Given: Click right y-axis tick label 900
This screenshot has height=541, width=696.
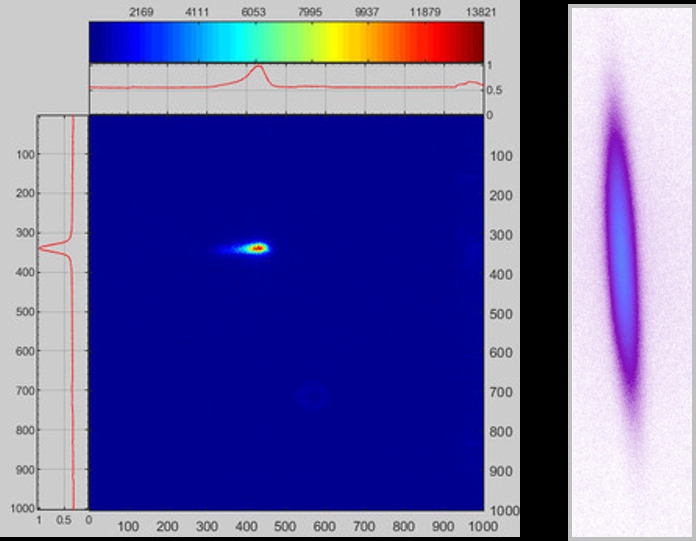Looking at the screenshot, I should (501, 471).
